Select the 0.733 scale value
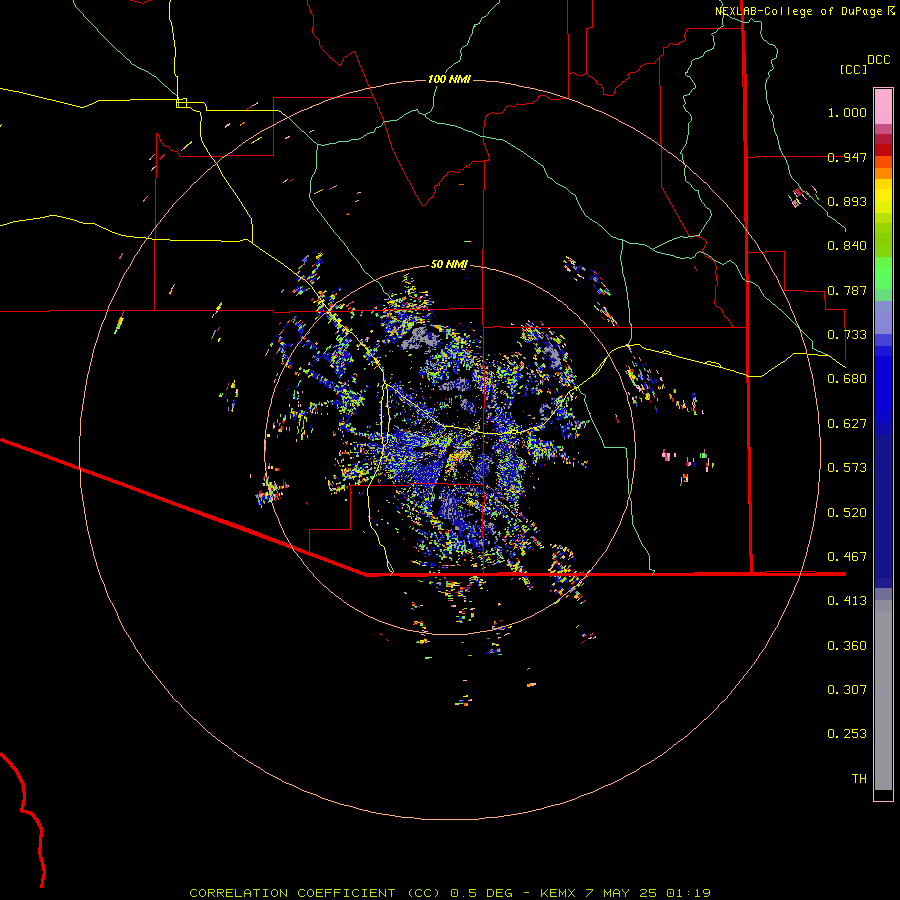The height and width of the screenshot is (900, 900). [847, 335]
